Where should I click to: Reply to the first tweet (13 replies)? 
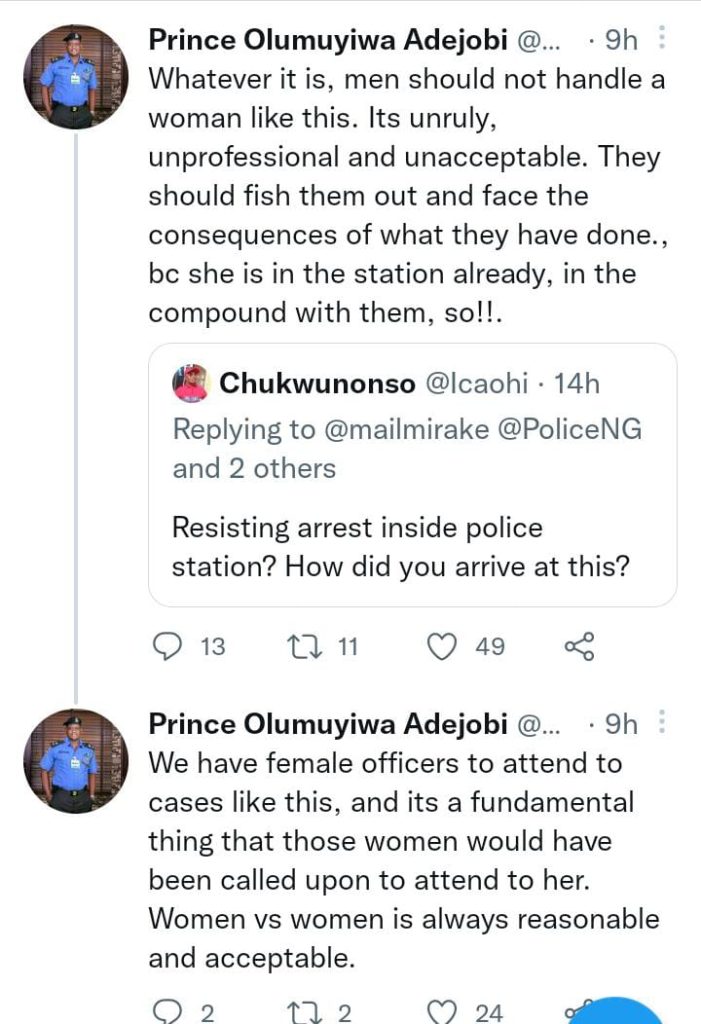[x=165, y=647]
